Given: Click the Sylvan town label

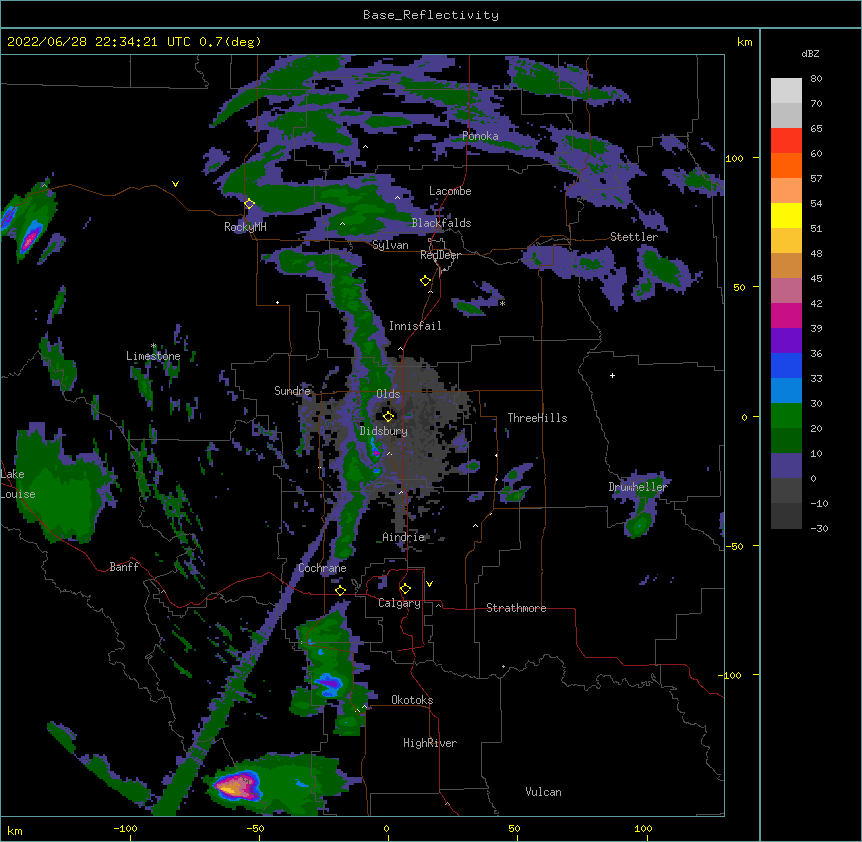Looking at the screenshot, I should pos(390,245).
